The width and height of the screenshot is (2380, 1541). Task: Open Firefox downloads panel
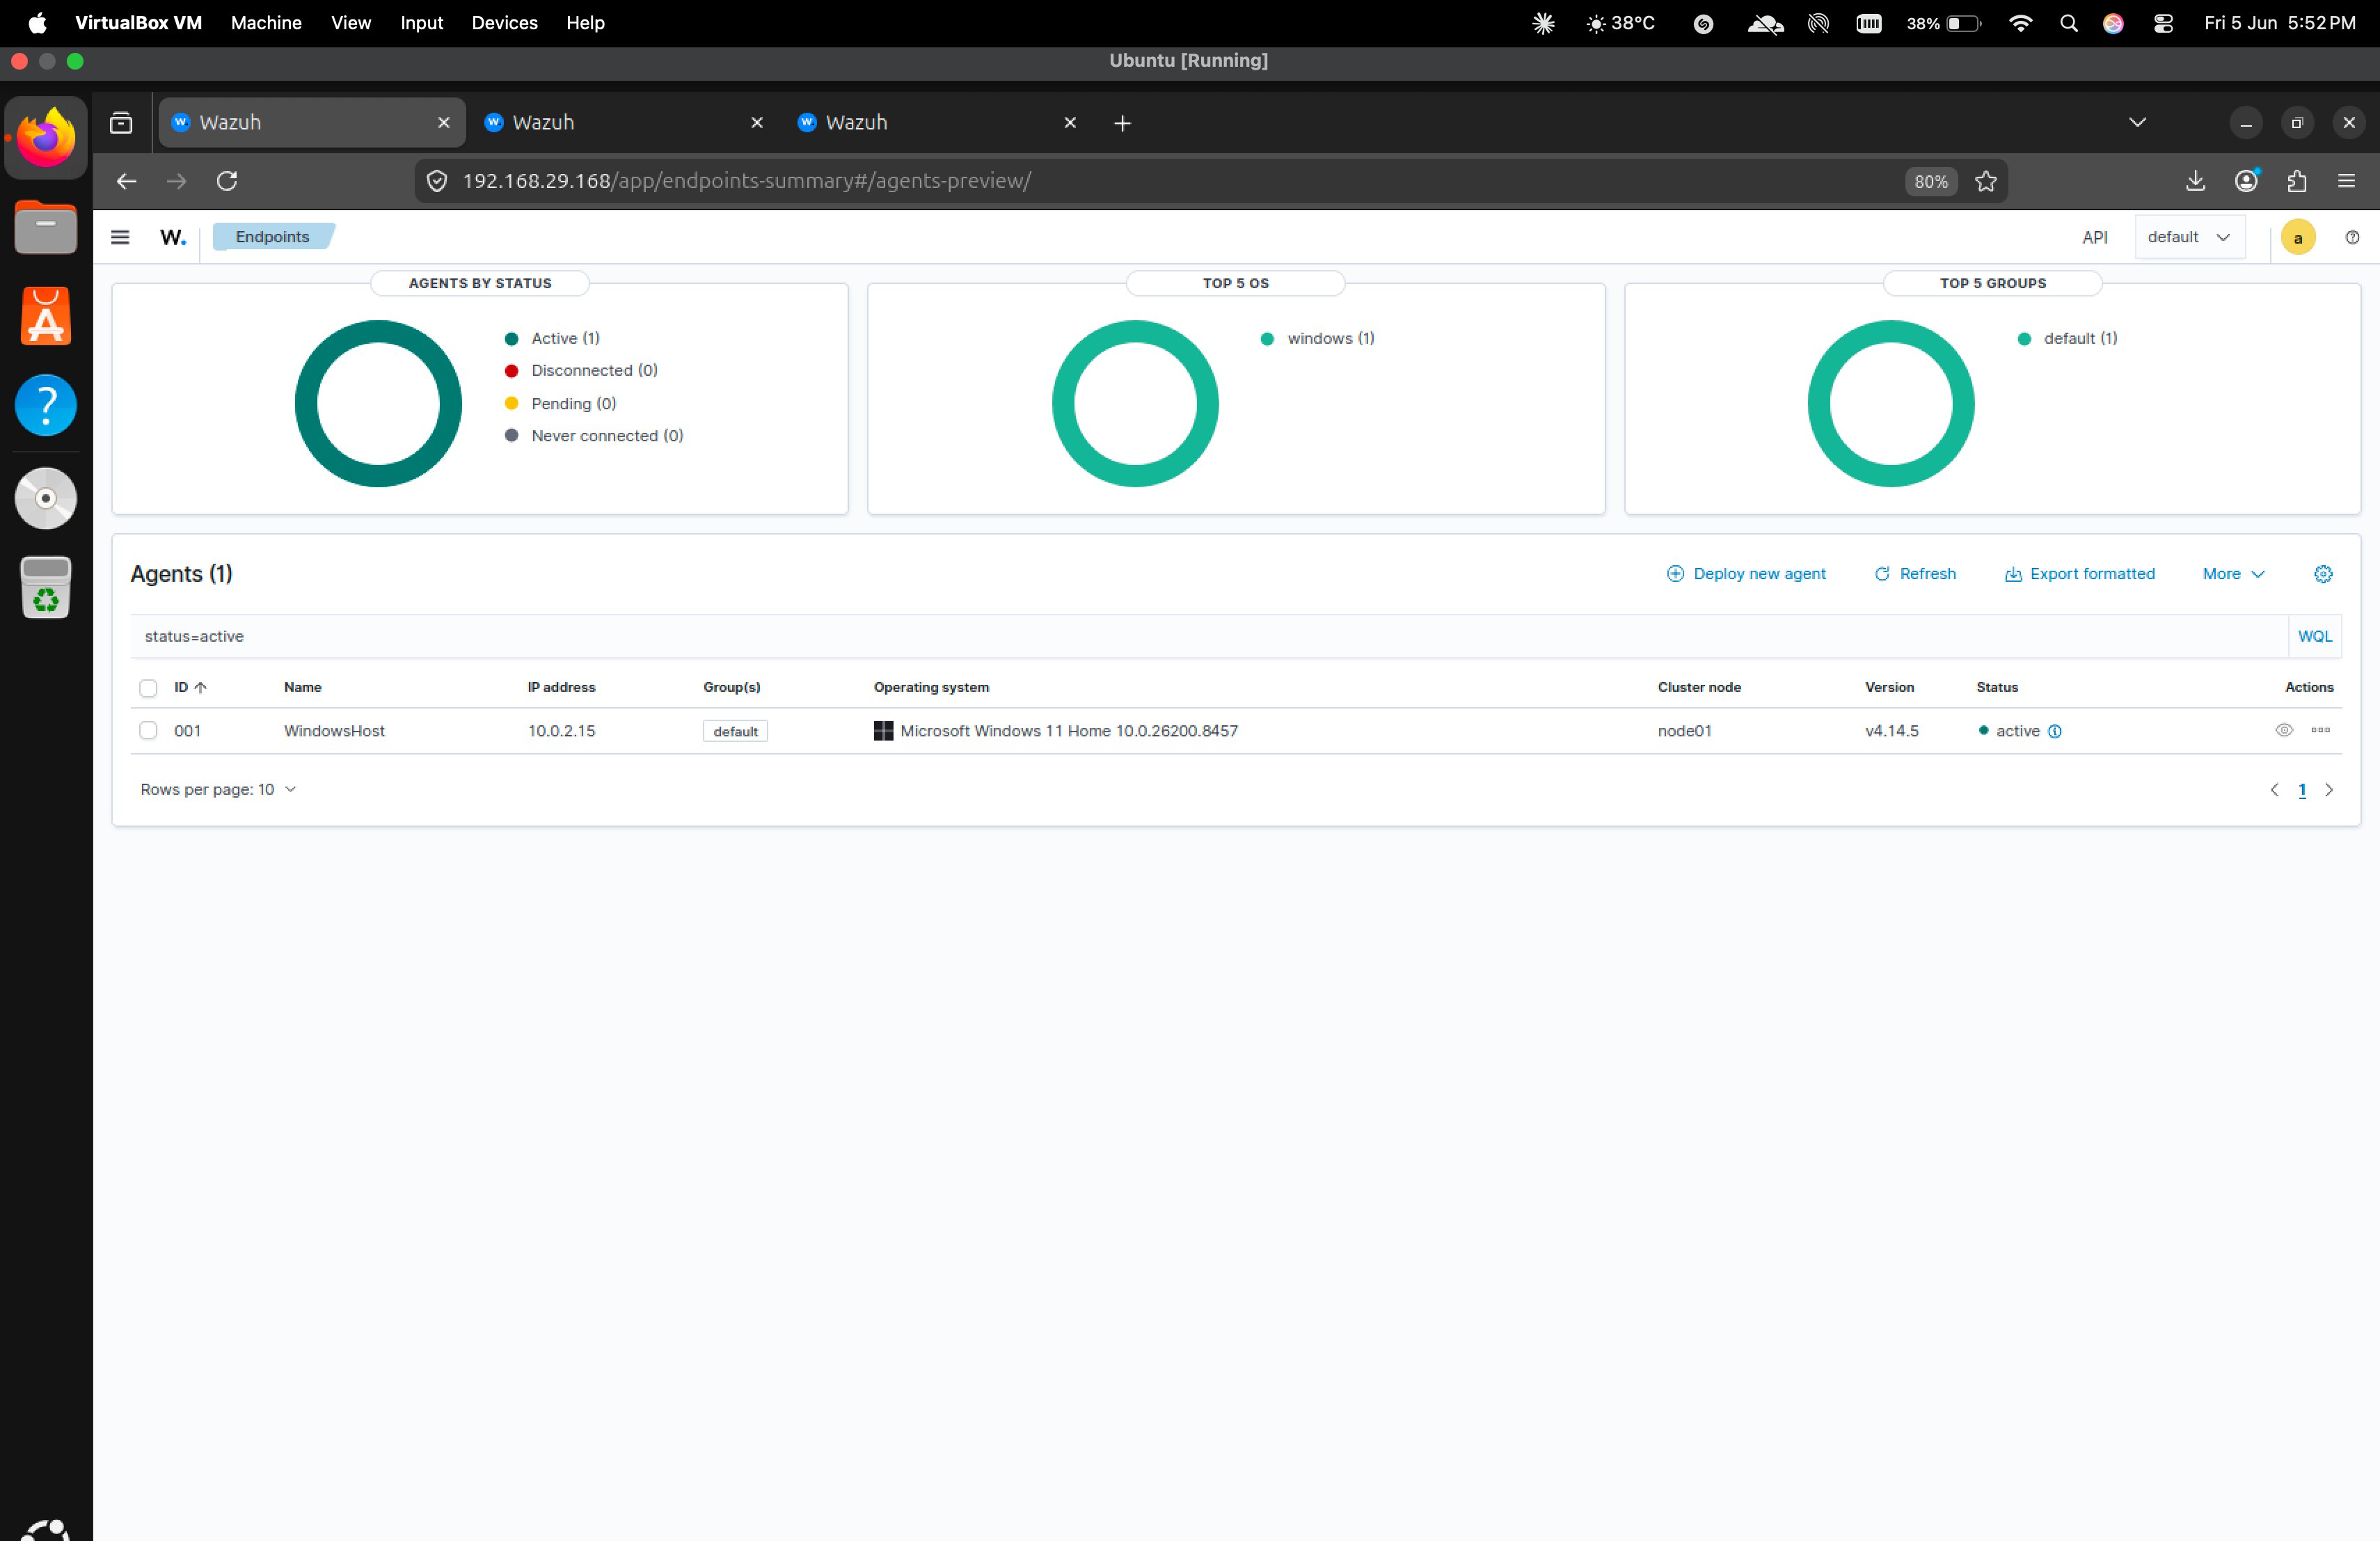2195,181
